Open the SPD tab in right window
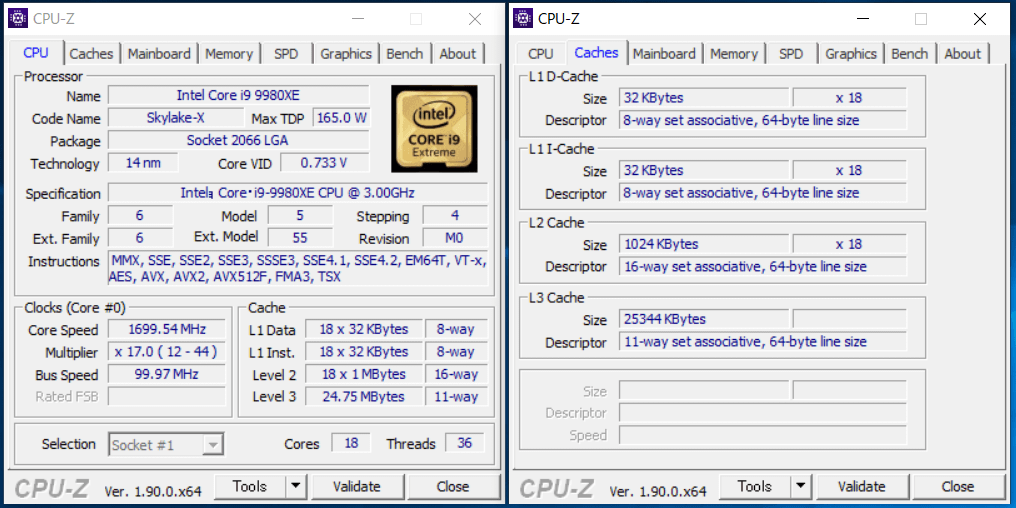This screenshot has height=508, width=1016. pyautogui.click(x=791, y=54)
